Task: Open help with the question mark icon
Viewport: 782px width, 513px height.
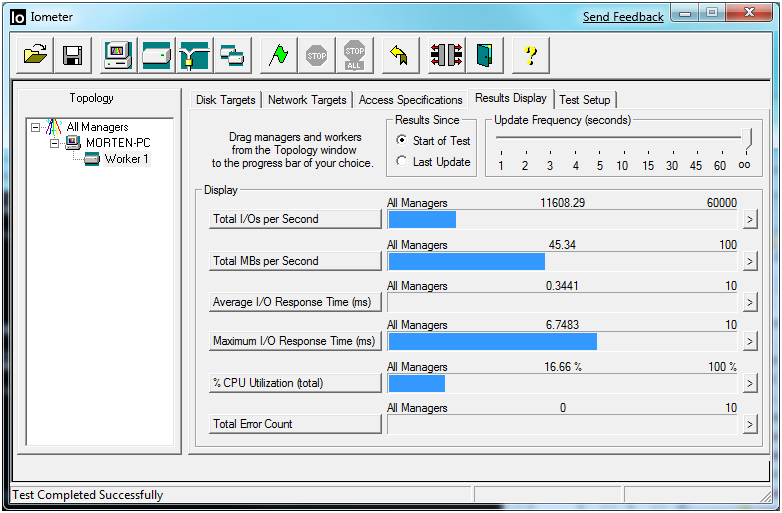Action: click(531, 55)
